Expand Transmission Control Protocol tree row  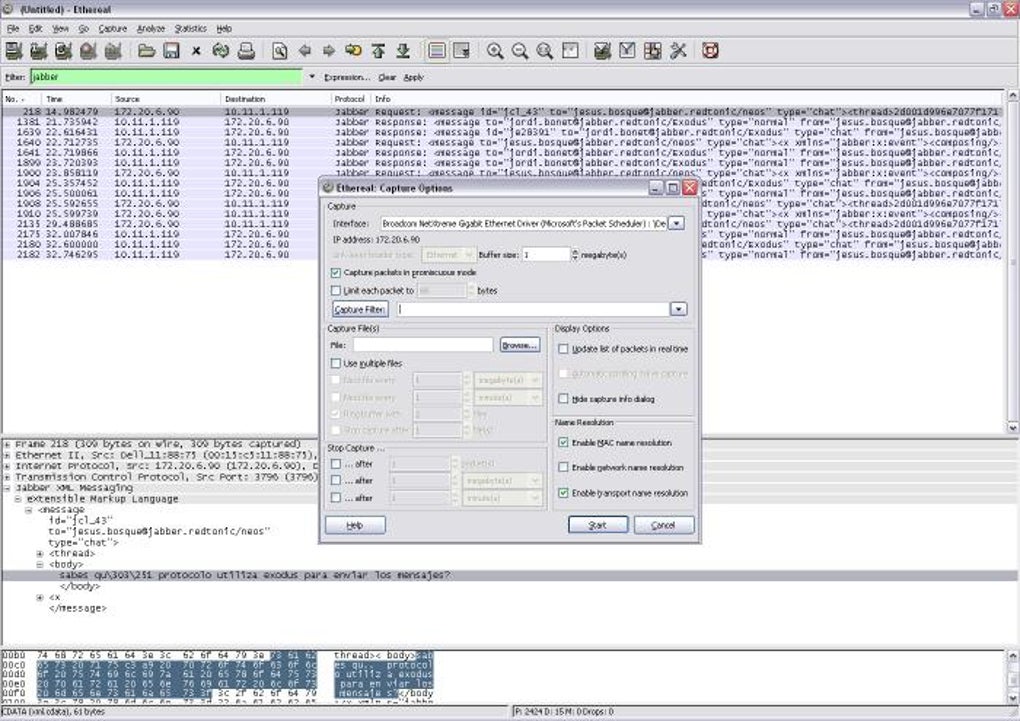click(7, 477)
